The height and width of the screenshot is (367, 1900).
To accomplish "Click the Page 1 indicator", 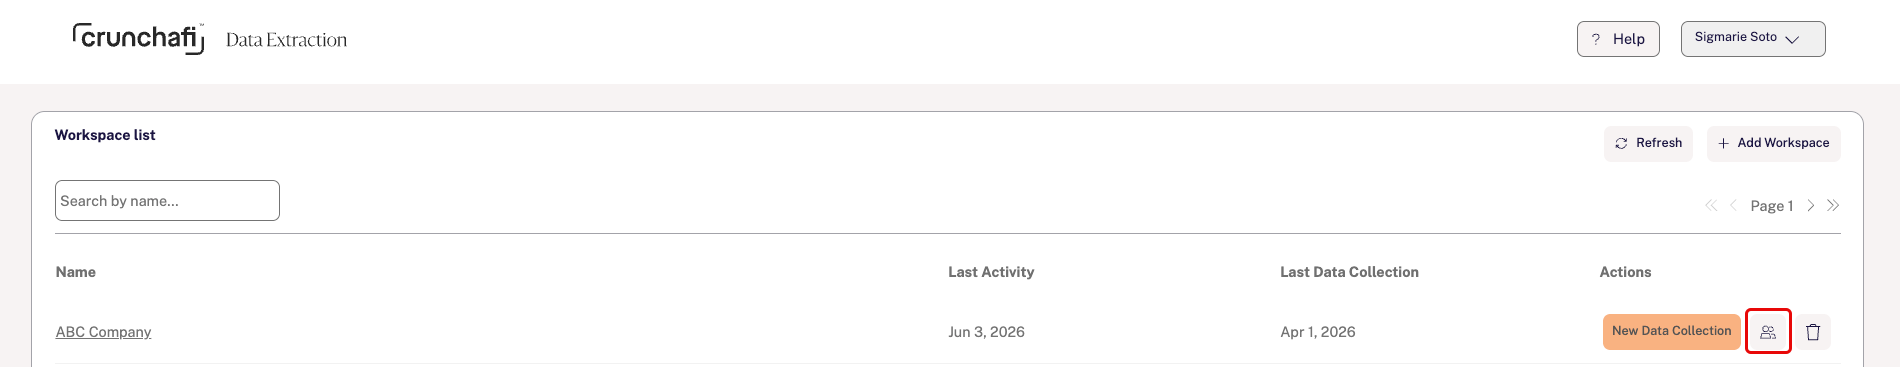I will click(1771, 206).
